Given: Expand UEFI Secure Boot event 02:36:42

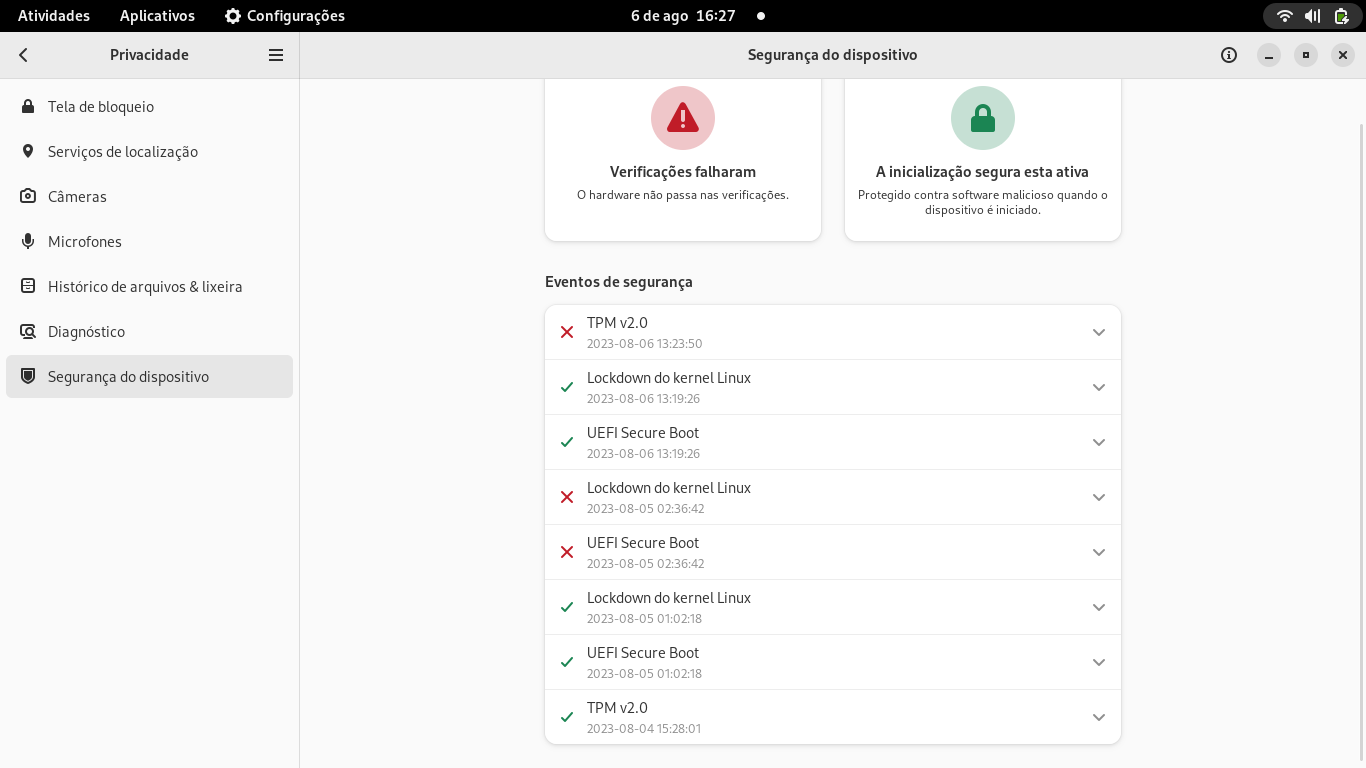Looking at the screenshot, I should pyautogui.click(x=1099, y=552).
